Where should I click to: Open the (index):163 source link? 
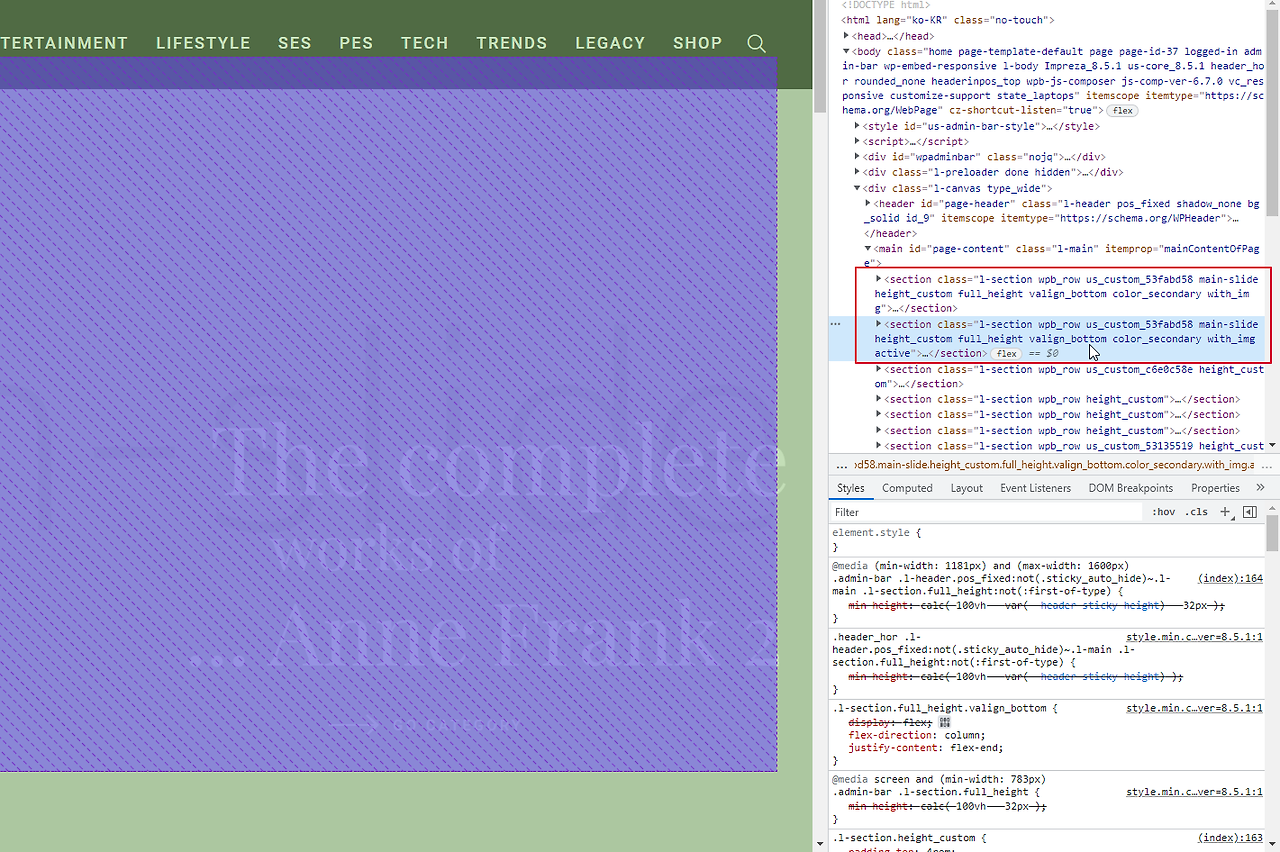point(1230,838)
